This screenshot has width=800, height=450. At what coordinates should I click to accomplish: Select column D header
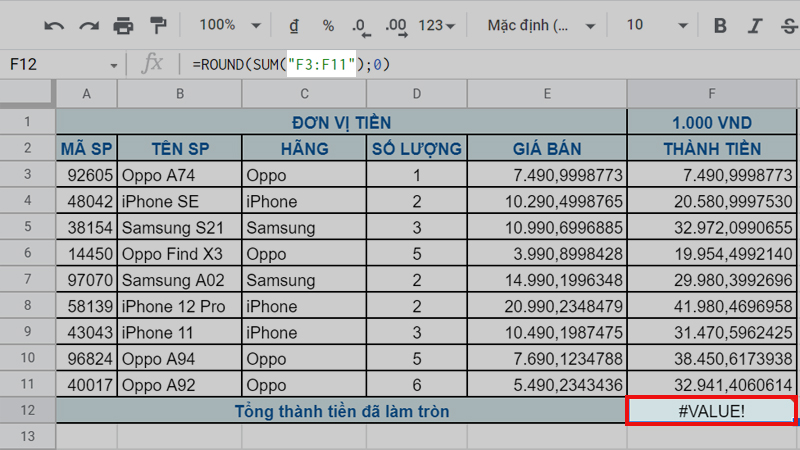coord(416,94)
